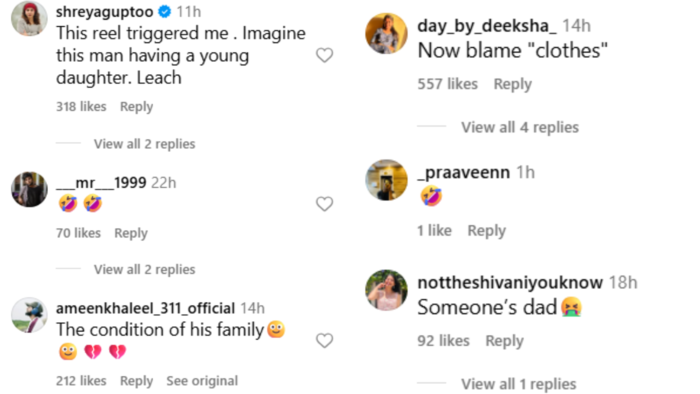Like ___mr___1999's emoji comment heart

pyautogui.click(x=325, y=204)
